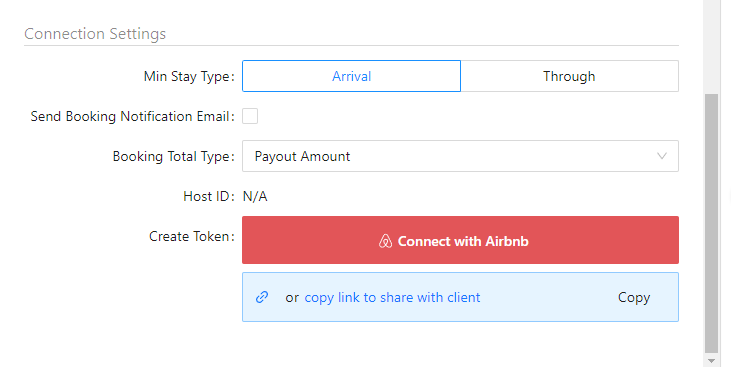Click the Host ID N/A value
The height and width of the screenshot is (367, 731).
point(255,196)
